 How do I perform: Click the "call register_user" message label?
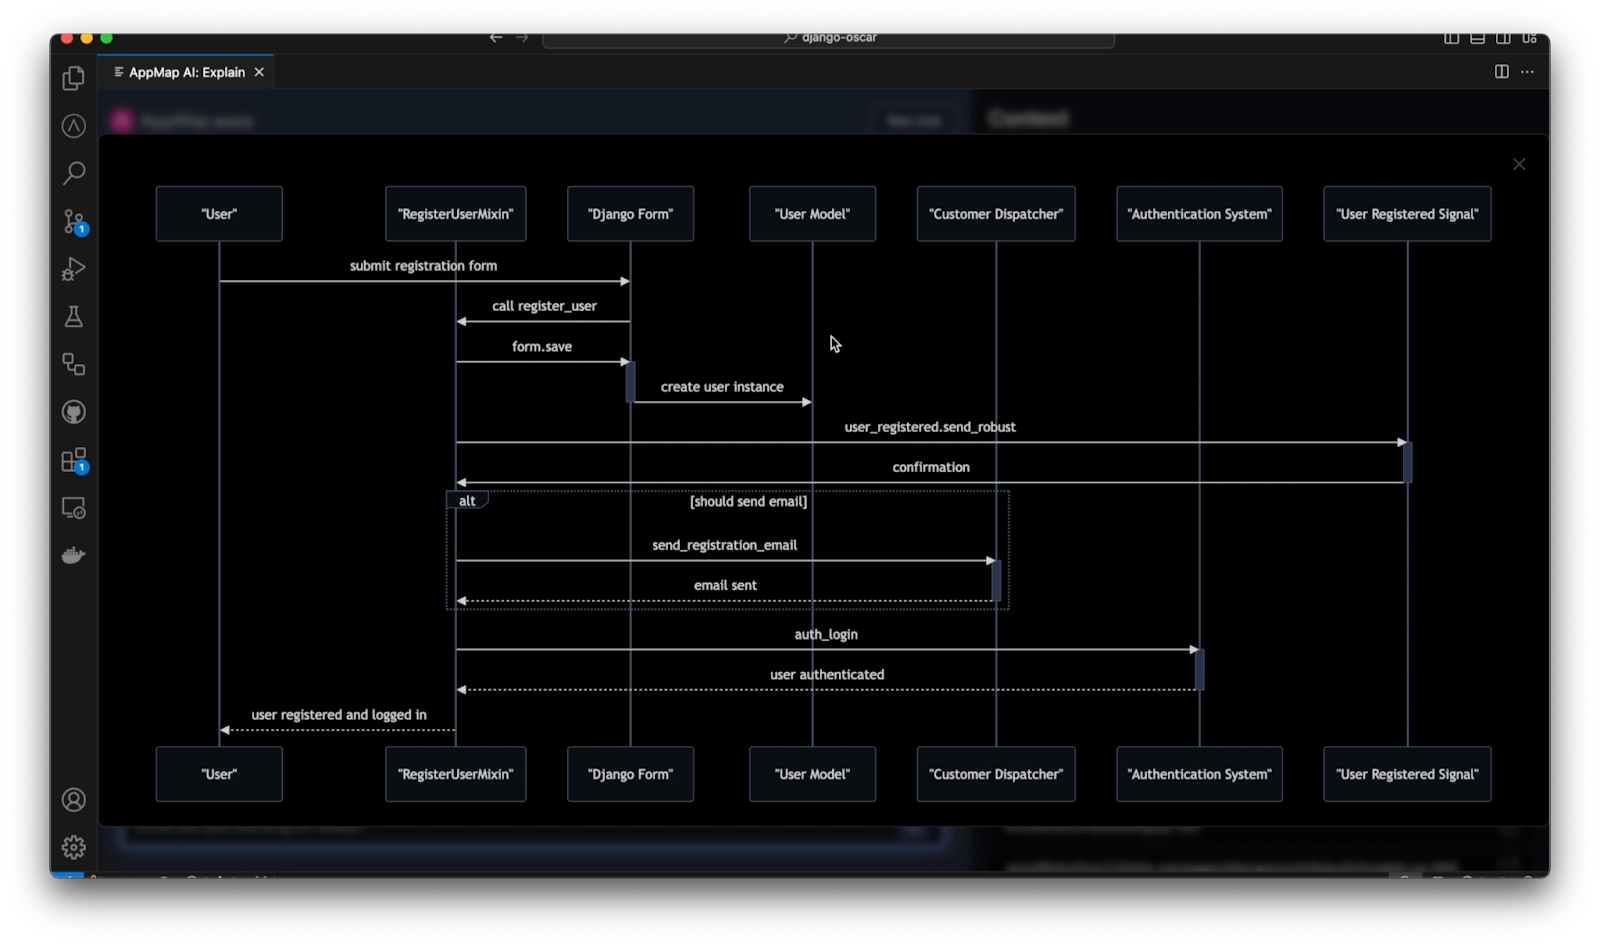[544, 306]
